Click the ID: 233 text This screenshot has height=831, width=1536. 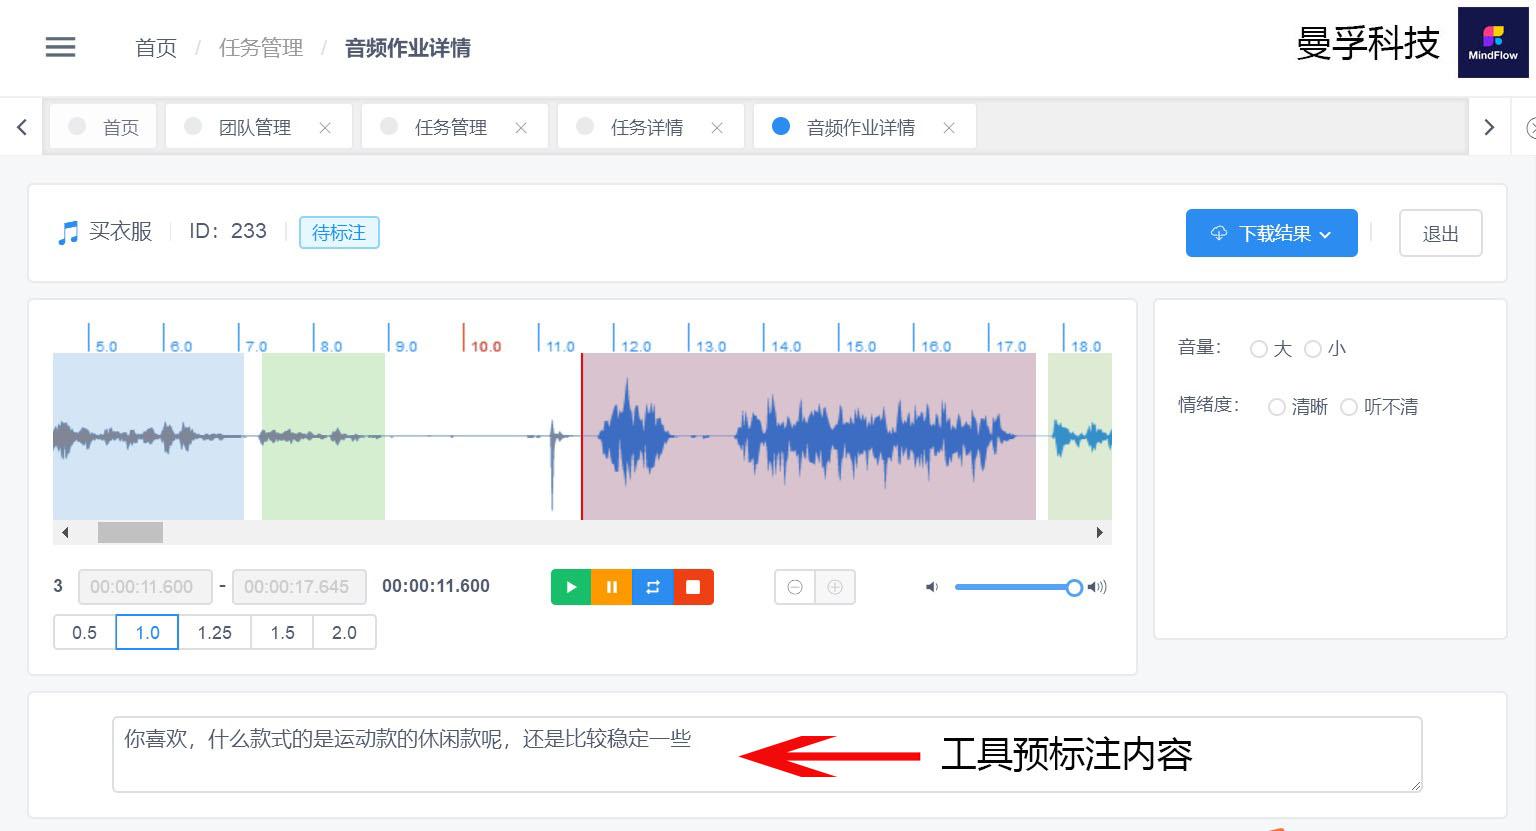pyautogui.click(x=228, y=232)
